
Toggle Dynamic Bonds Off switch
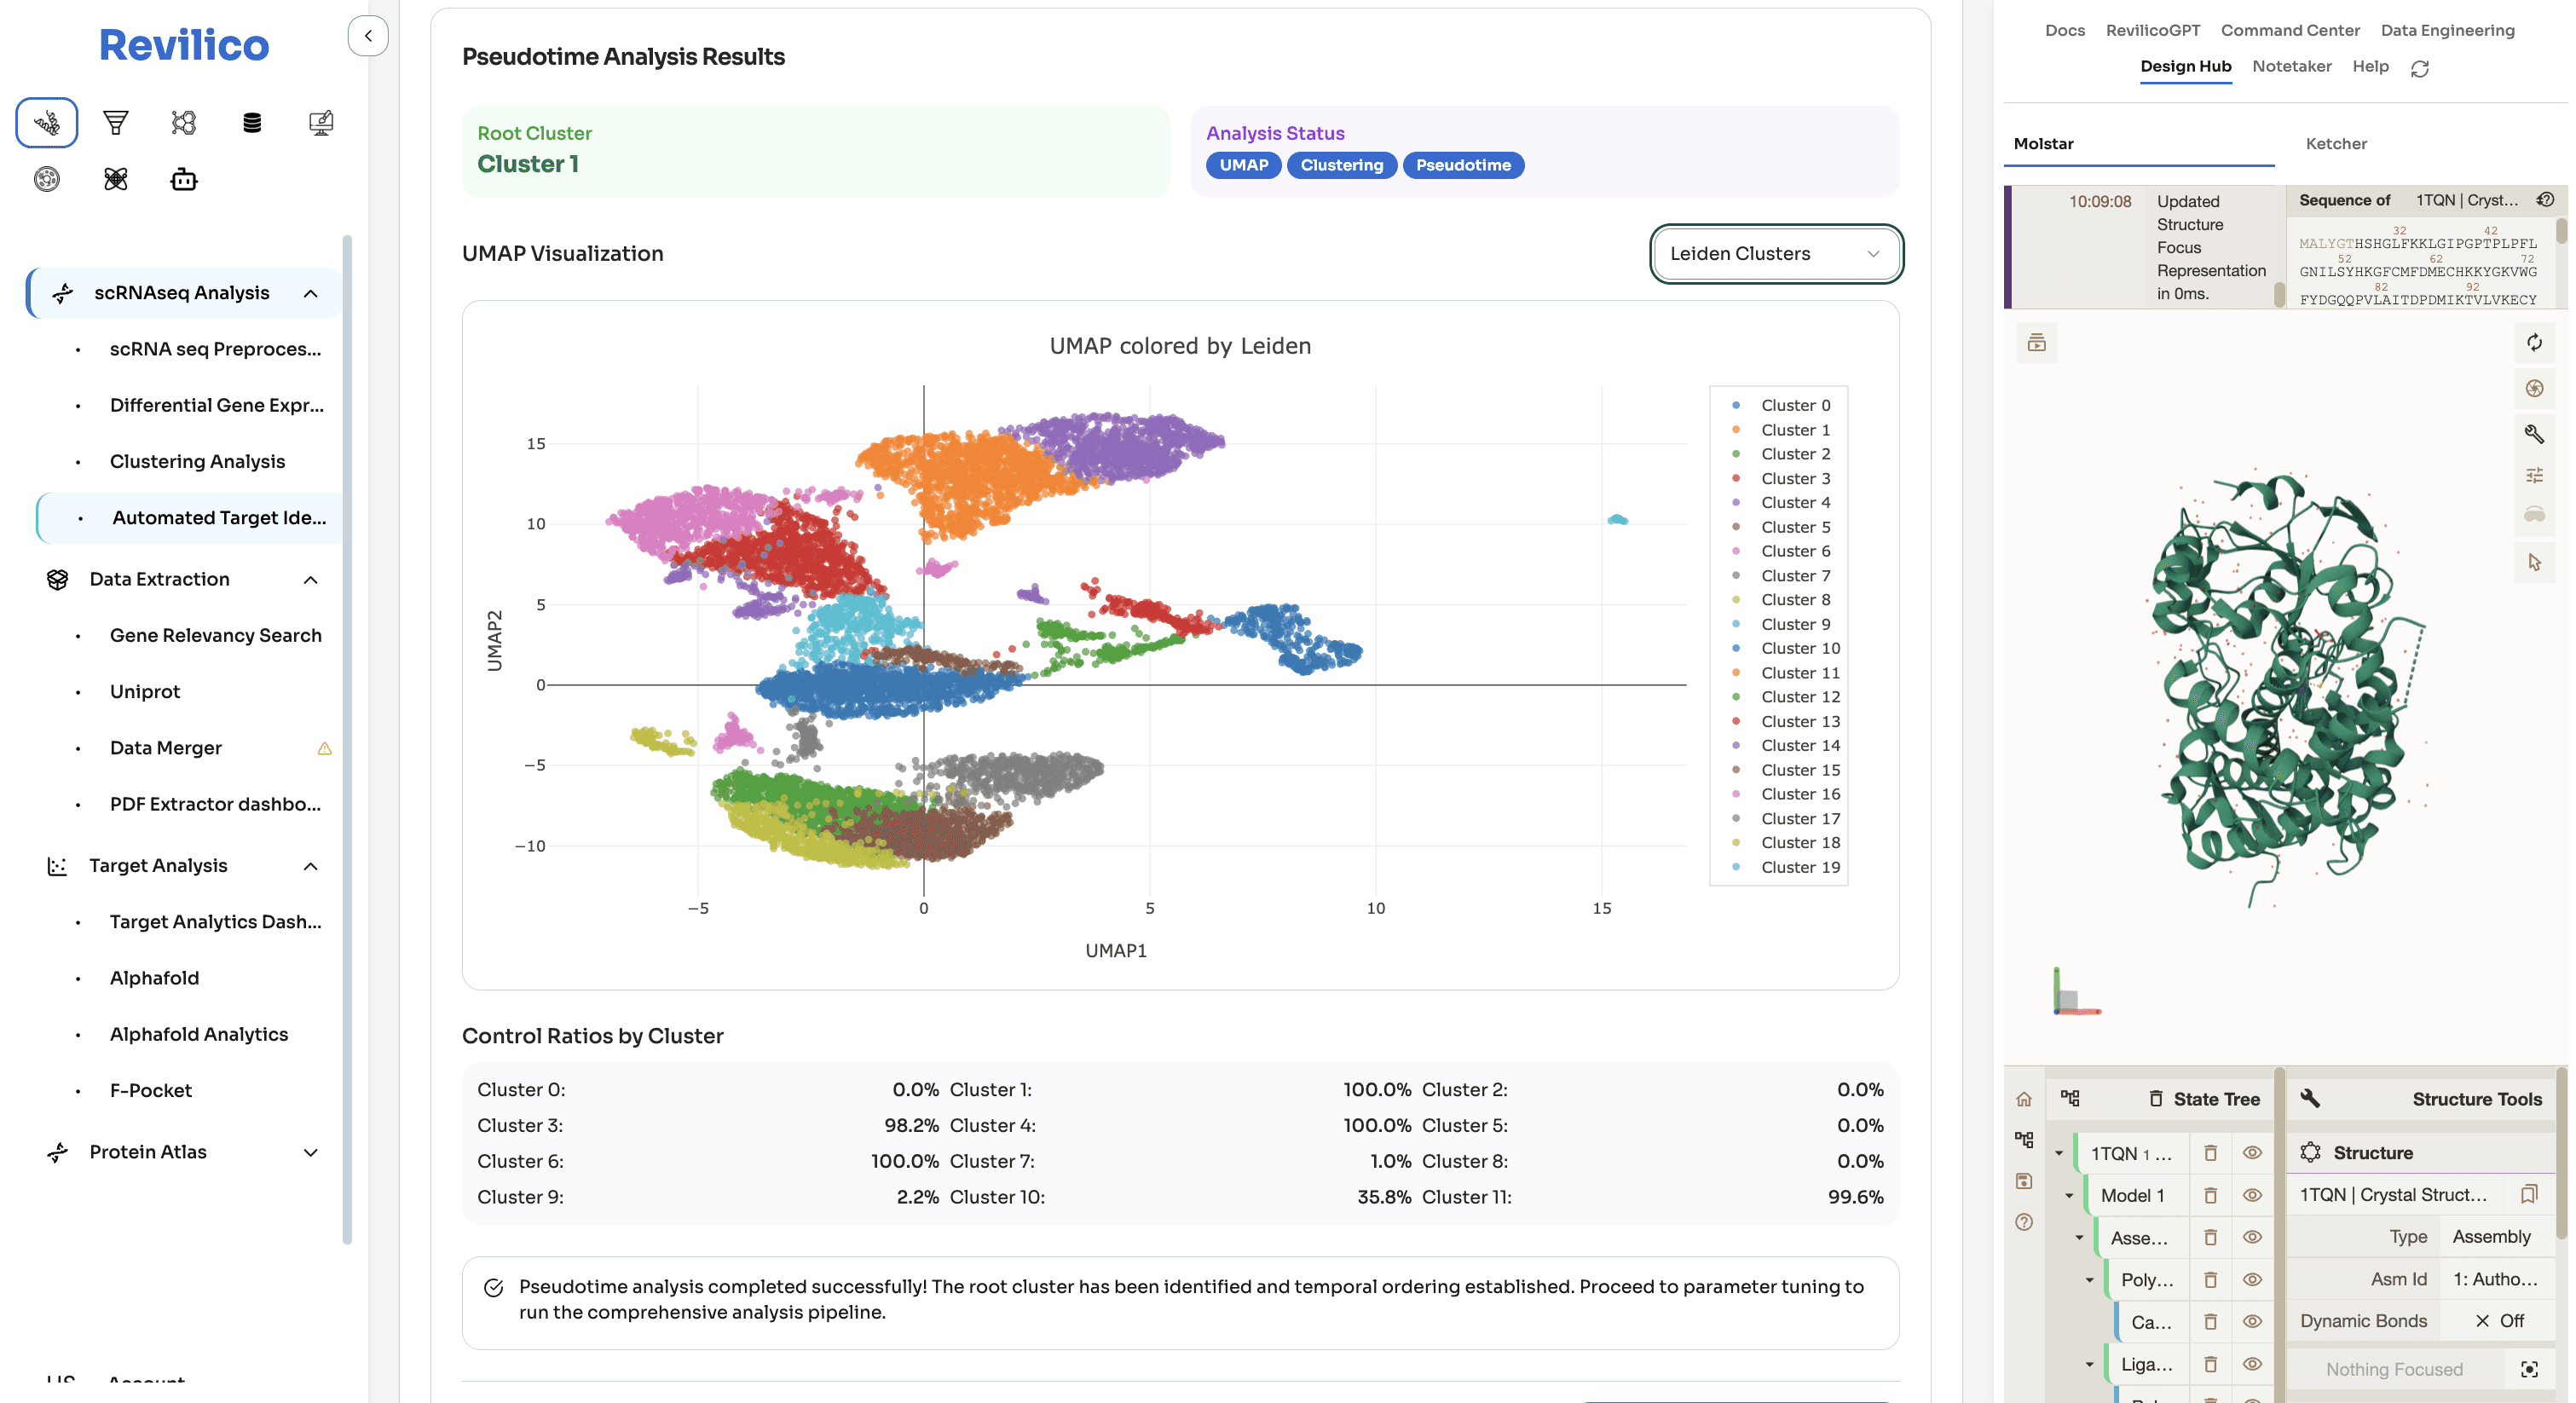point(2499,1321)
